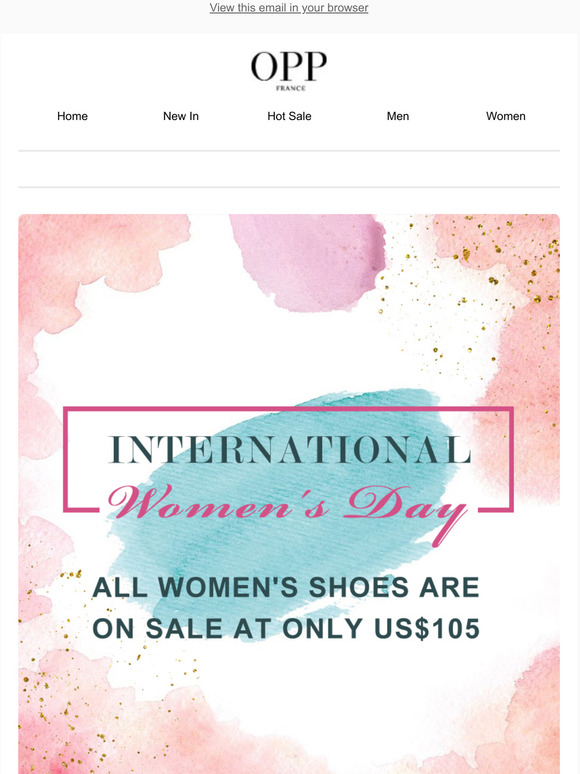The image size is (580, 774).
Task: Open the New In section
Action: pyautogui.click(x=181, y=116)
